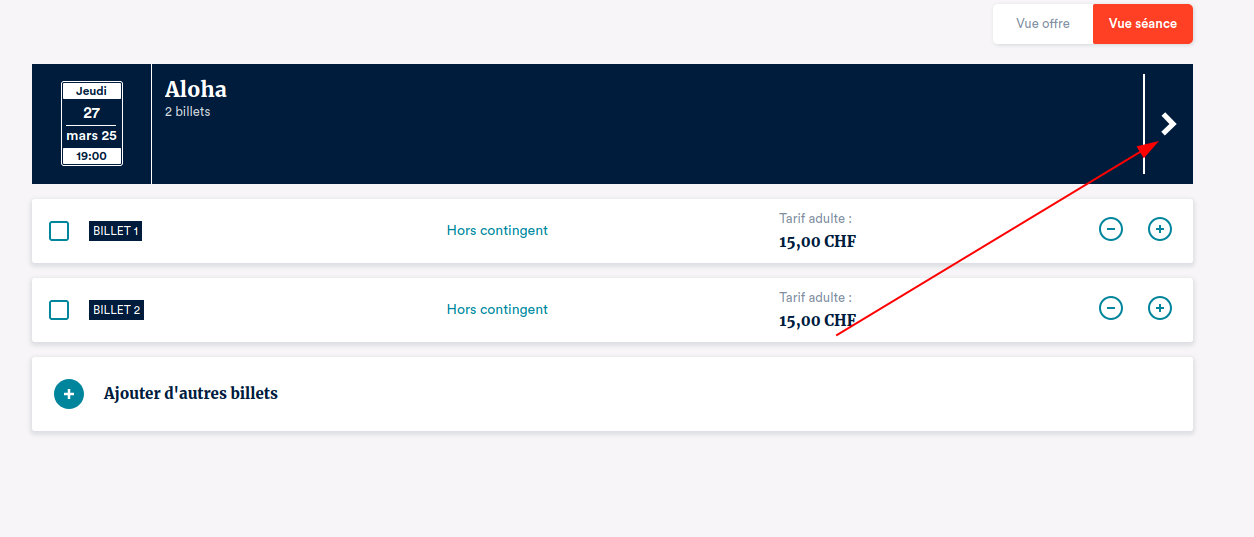Click the Billet 1 adult price
This screenshot has width=1254, height=537.
coord(817,242)
